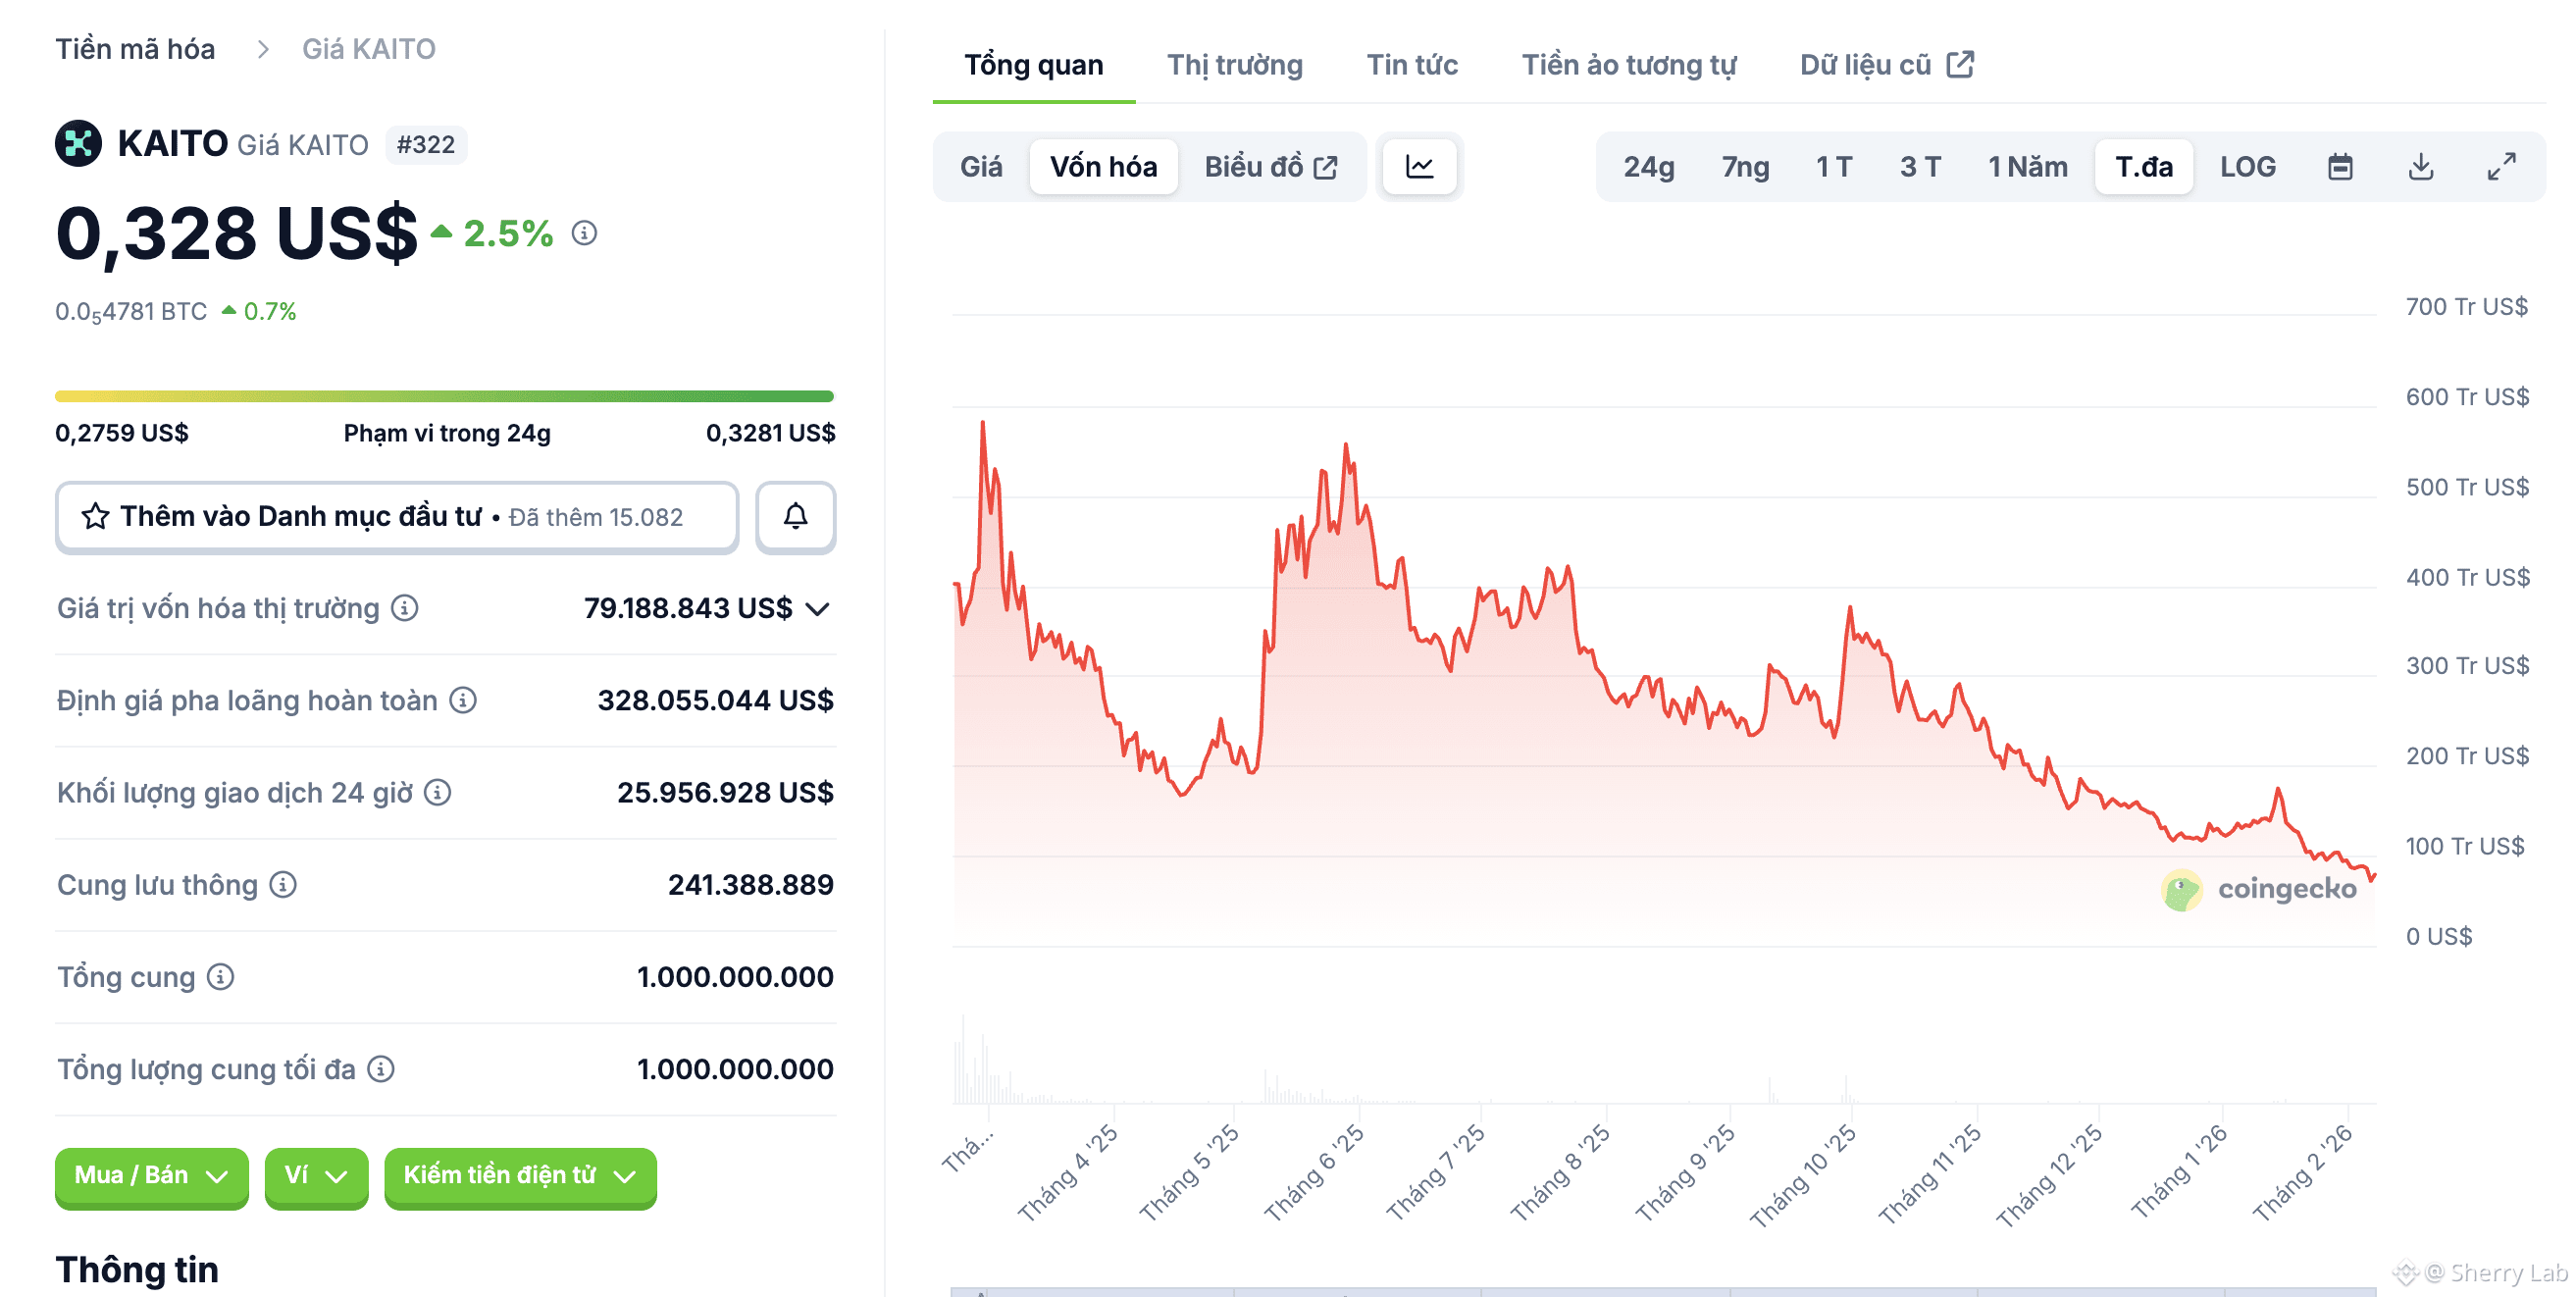Image resolution: width=2576 pixels, height=1297 pixels.
Task: Expand chart to fullscreen
Action: [2501, 166]
